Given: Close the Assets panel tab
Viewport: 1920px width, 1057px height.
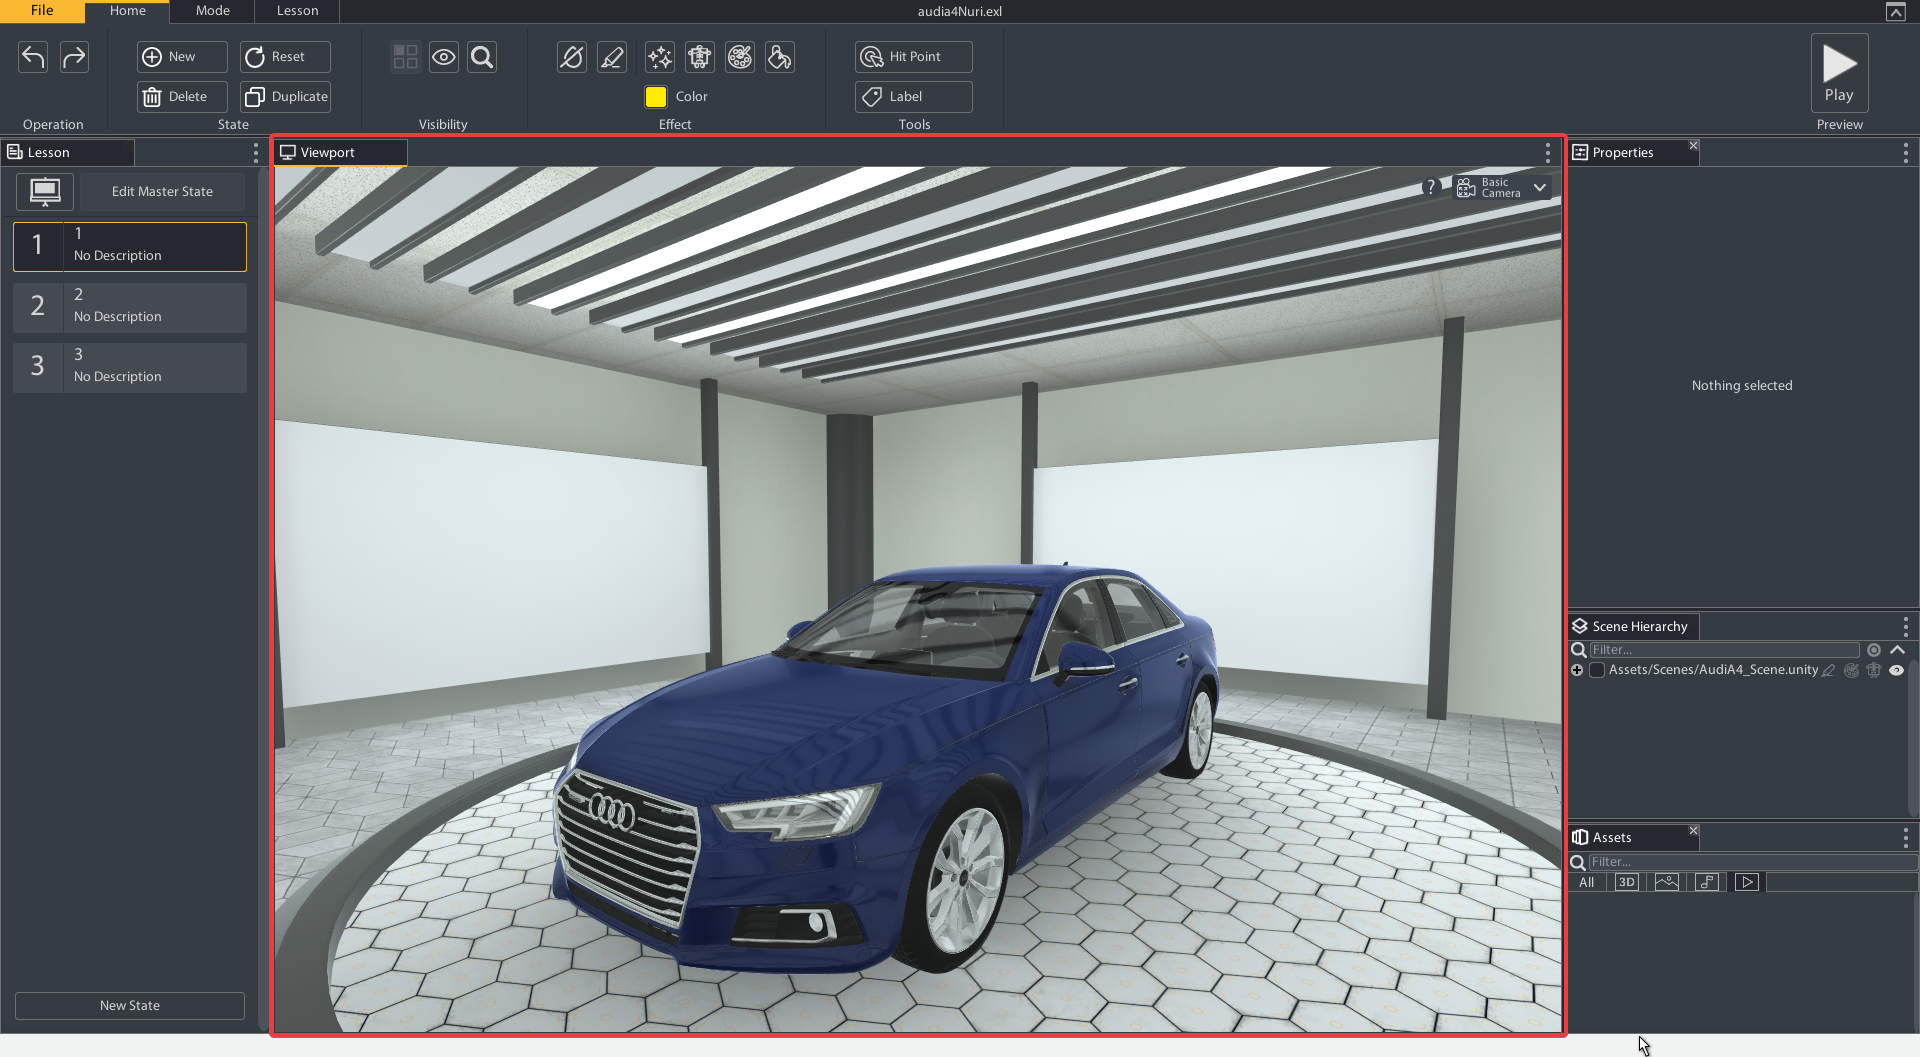Looking at the screenshot, I should point(1693,831).
